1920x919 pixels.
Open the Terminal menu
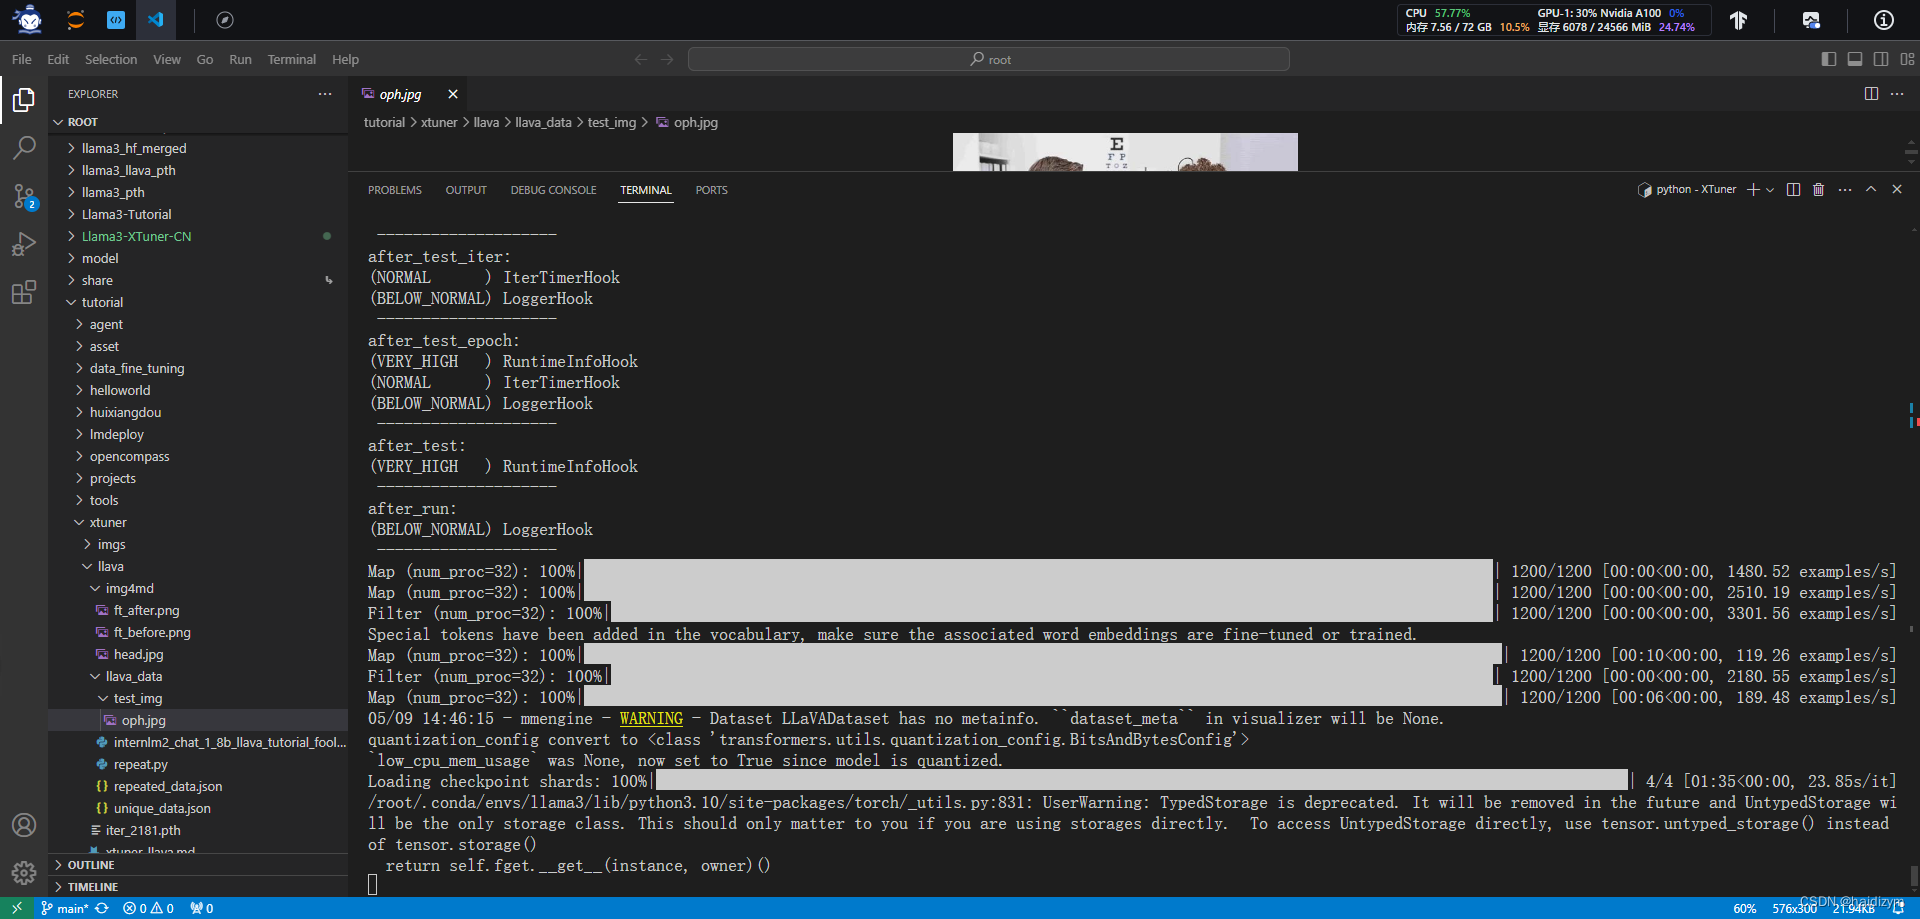point(291,59)
